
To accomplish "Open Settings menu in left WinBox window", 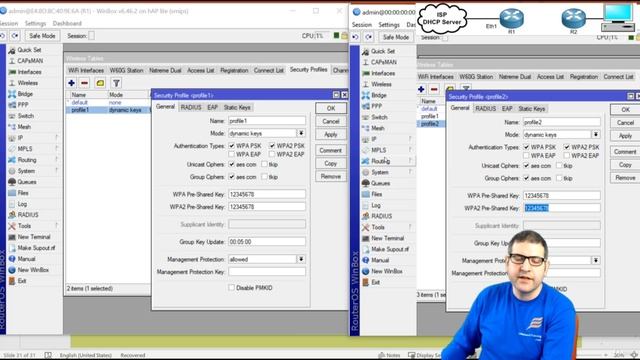I will click(35, 24).
